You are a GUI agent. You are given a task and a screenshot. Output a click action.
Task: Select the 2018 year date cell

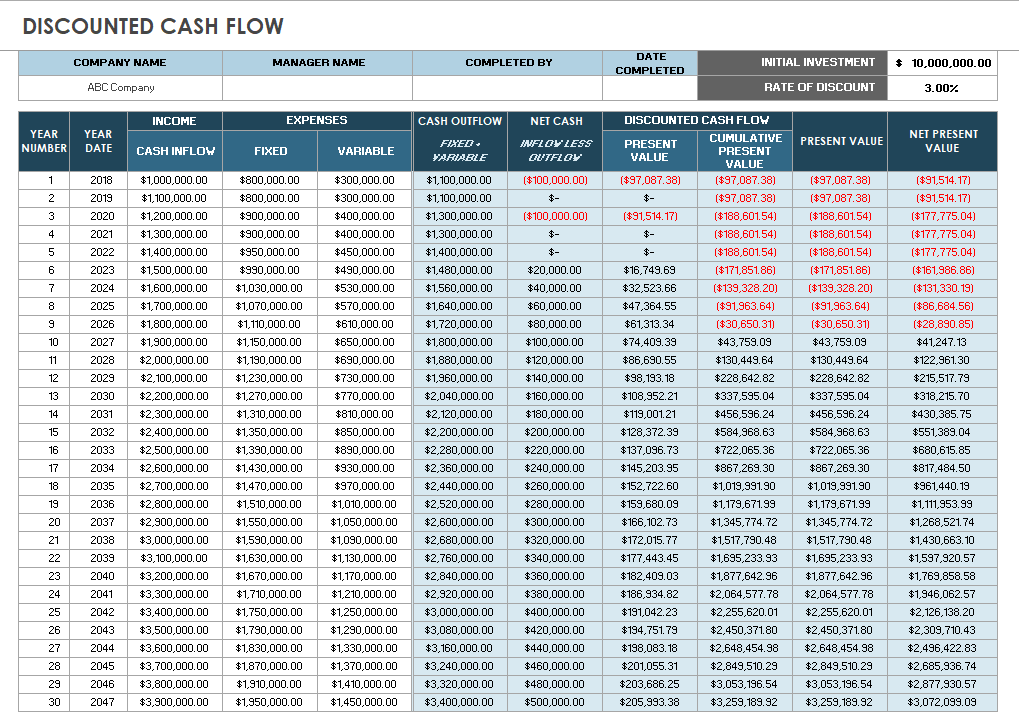[x=94, y=183]
